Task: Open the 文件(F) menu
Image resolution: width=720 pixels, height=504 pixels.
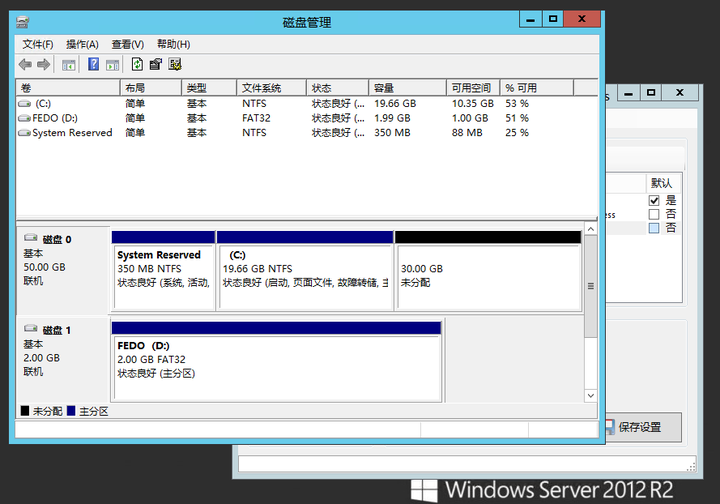Action: pos(38,44)
